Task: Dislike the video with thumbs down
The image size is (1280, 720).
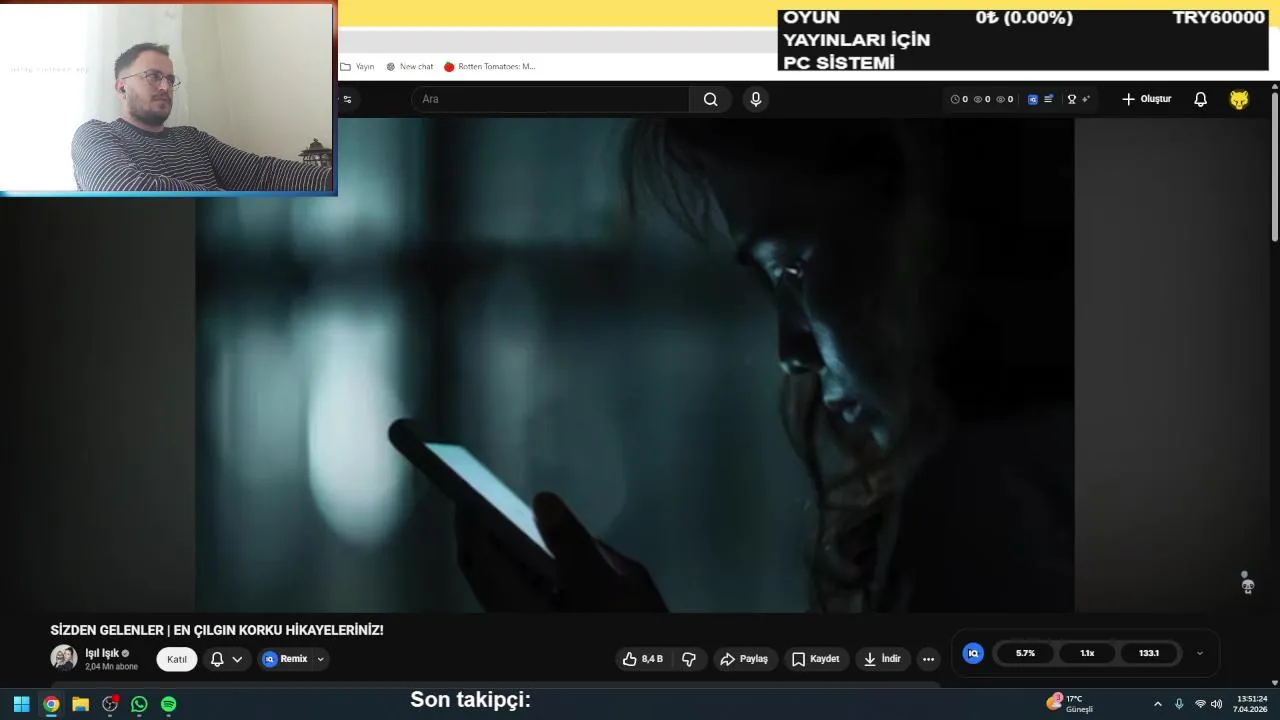Action: coord(689,659)
